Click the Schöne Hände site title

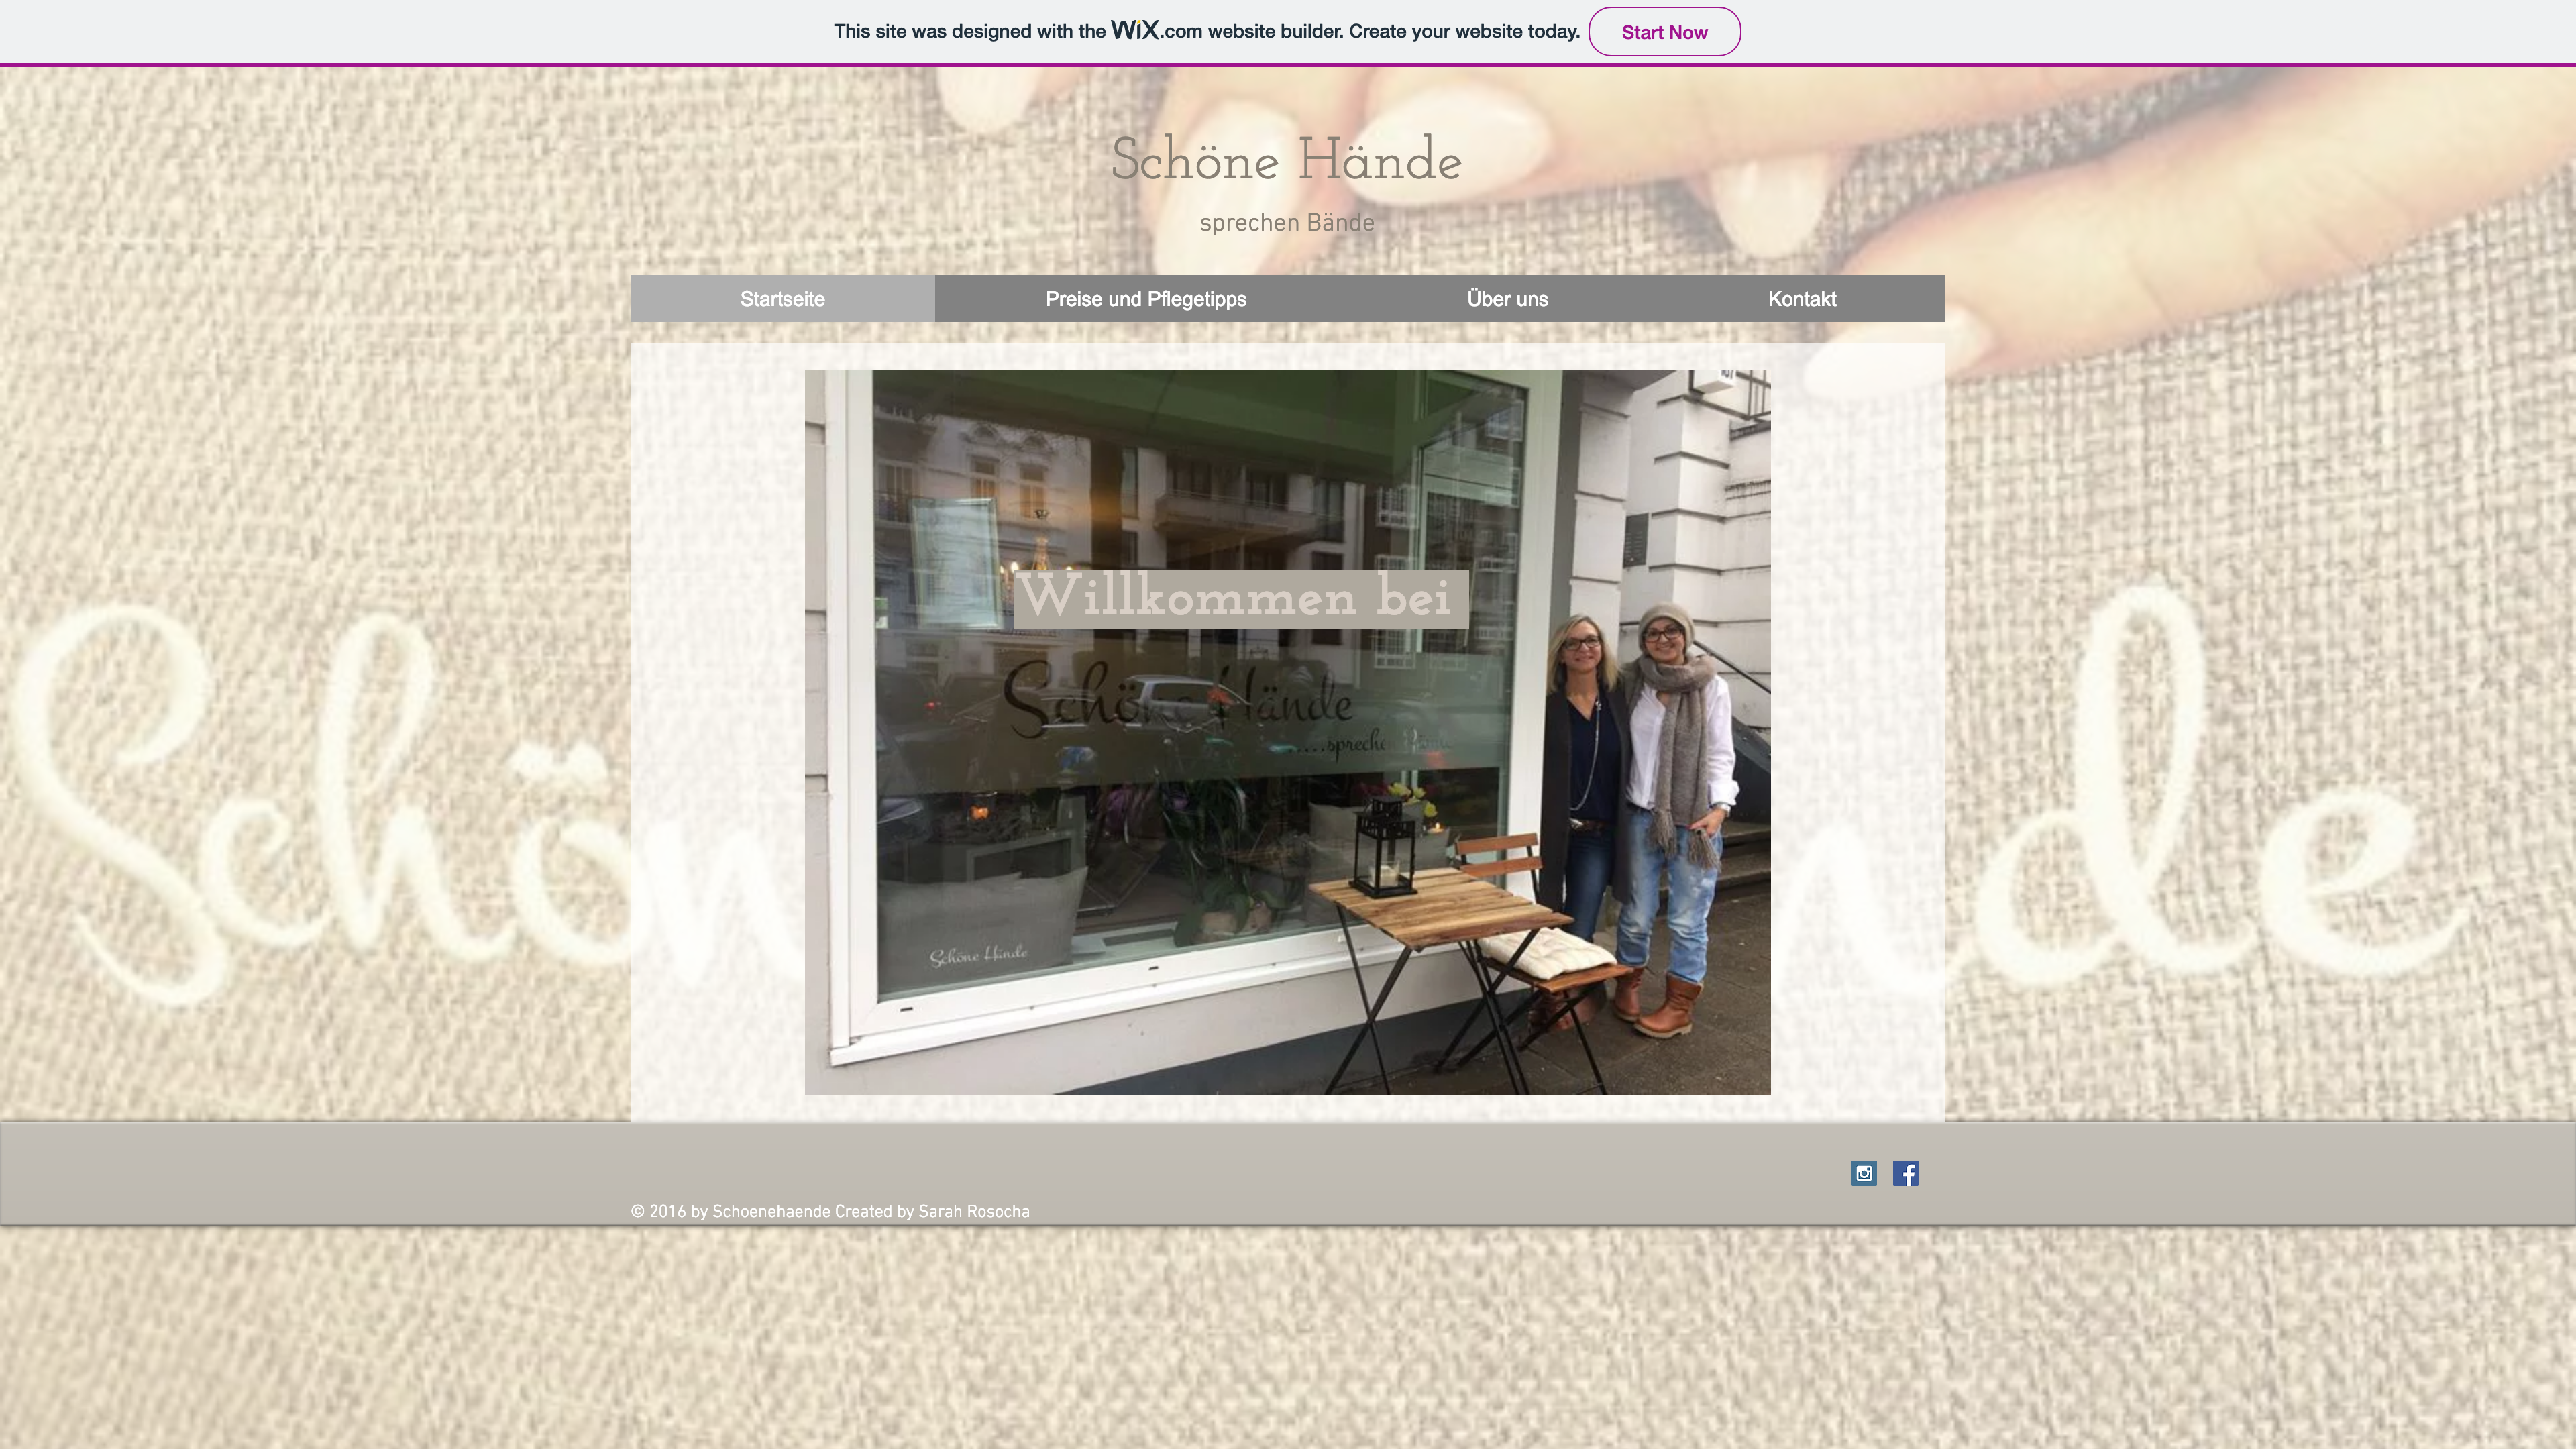pyautogui.click(x=1286, y=160)
